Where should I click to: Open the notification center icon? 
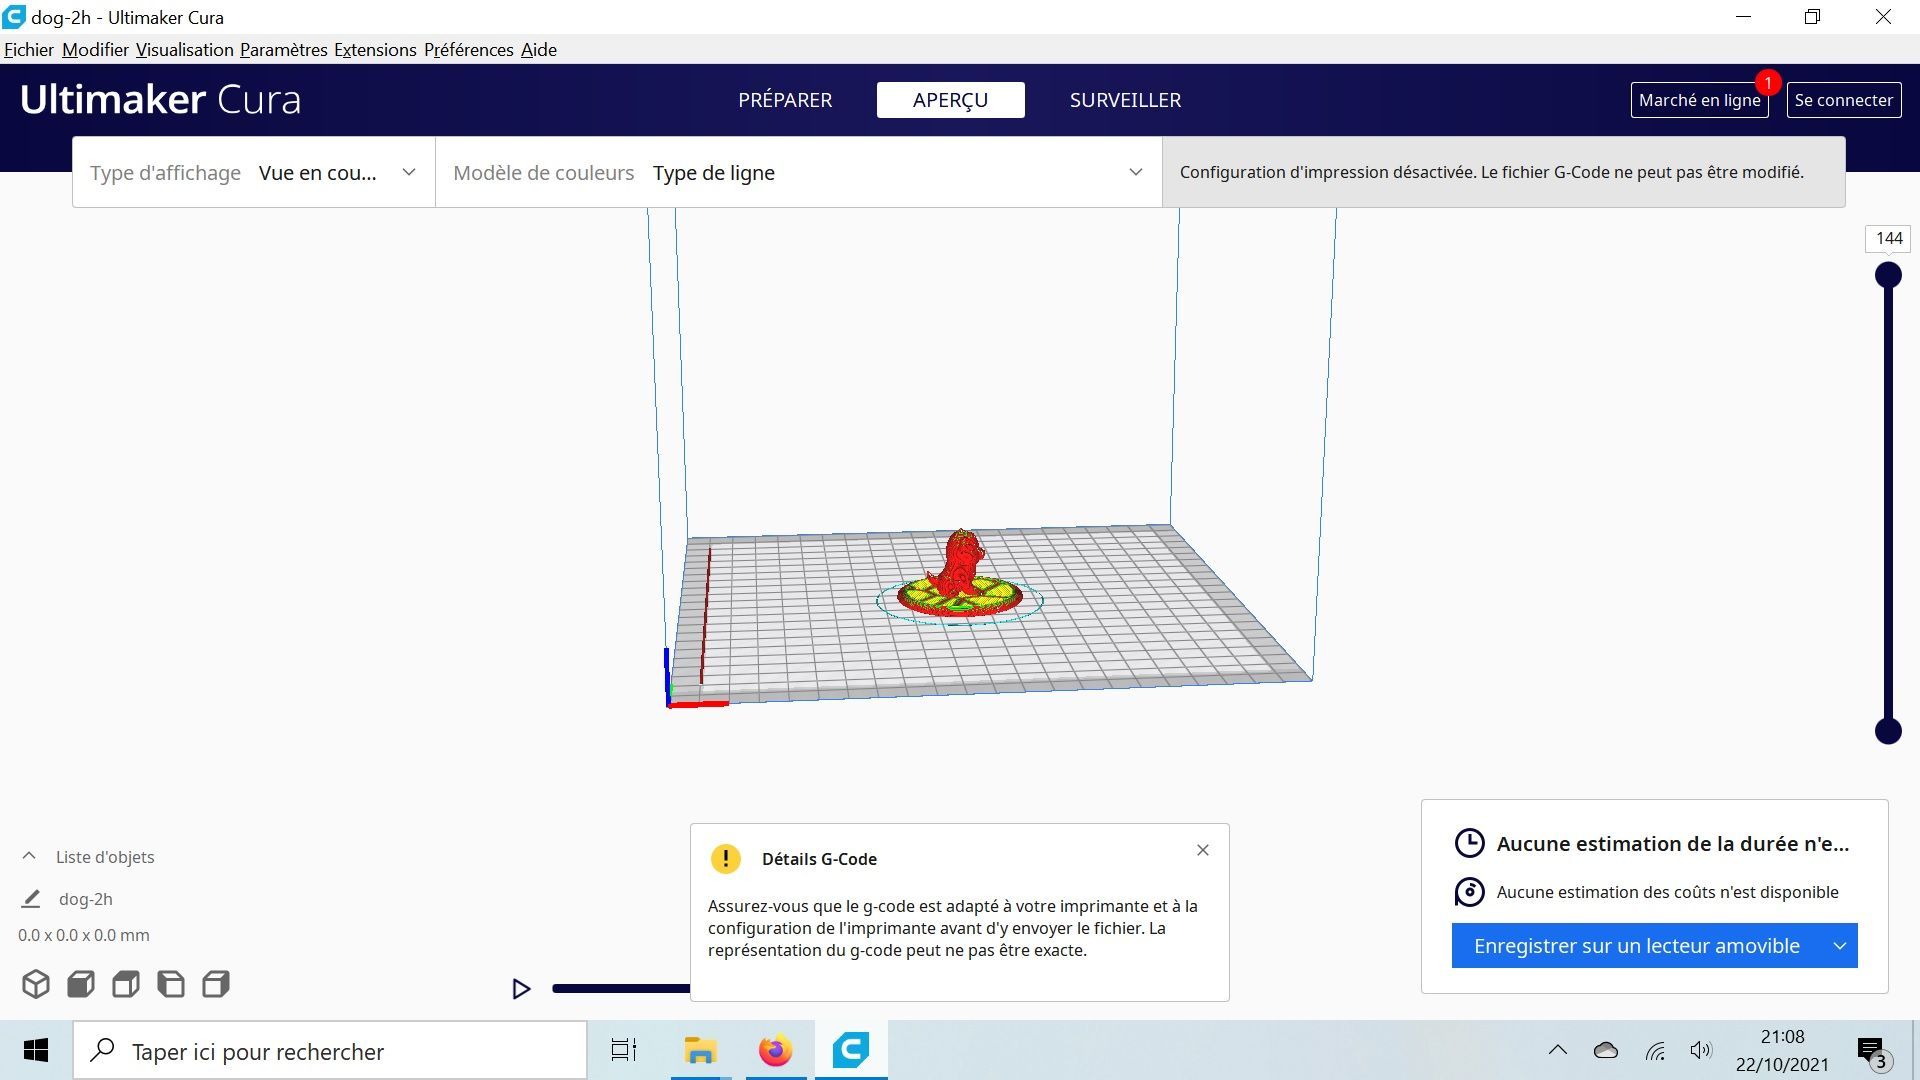(x=1872, y=1052)
